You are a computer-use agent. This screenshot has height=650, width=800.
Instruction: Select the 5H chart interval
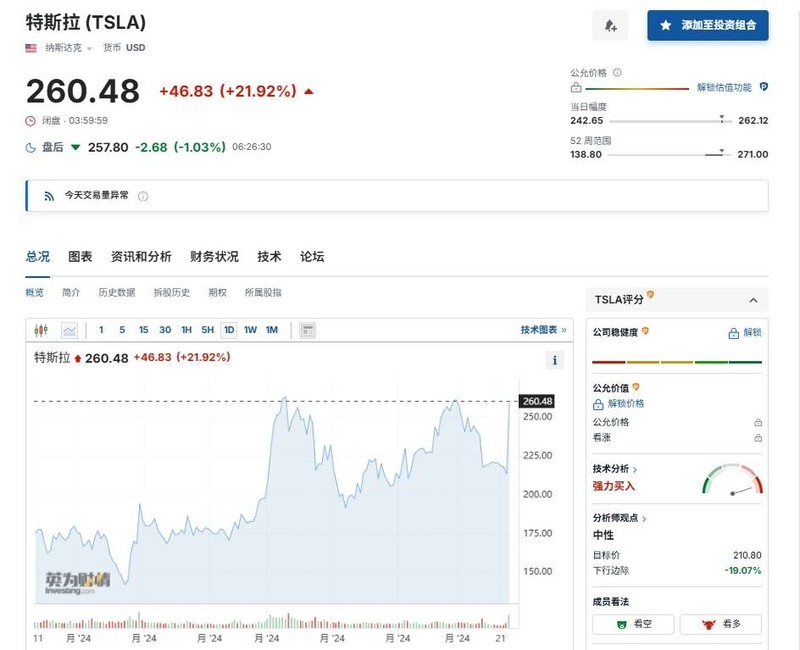207,330
